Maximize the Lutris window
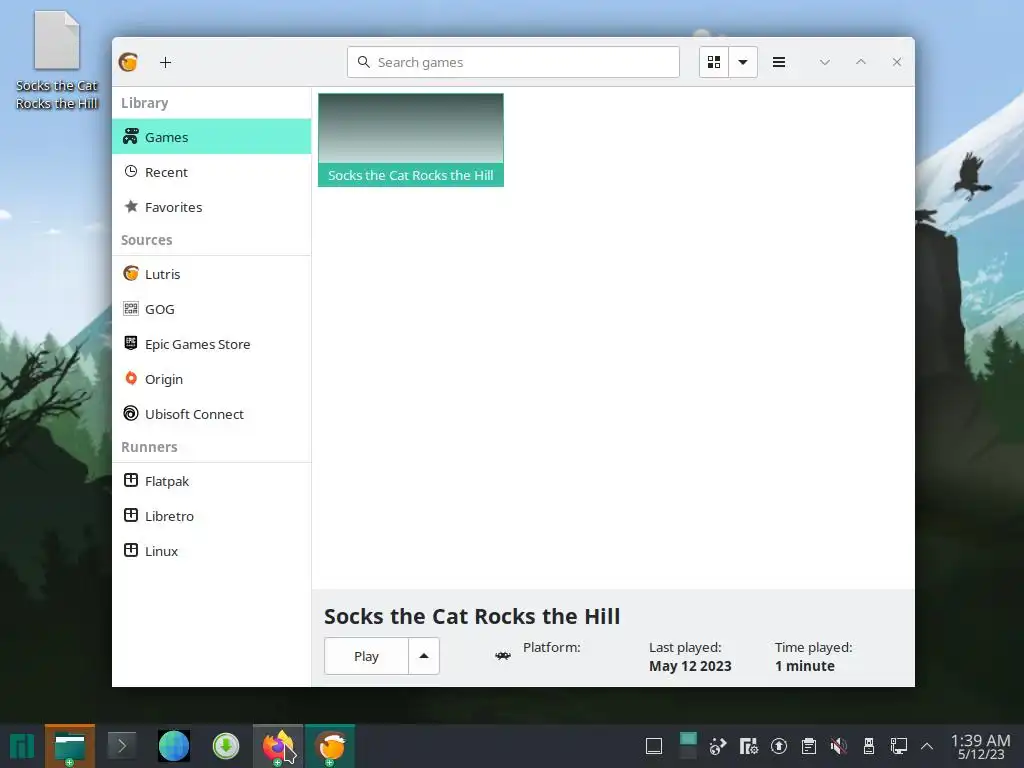 tap(861, 62)
